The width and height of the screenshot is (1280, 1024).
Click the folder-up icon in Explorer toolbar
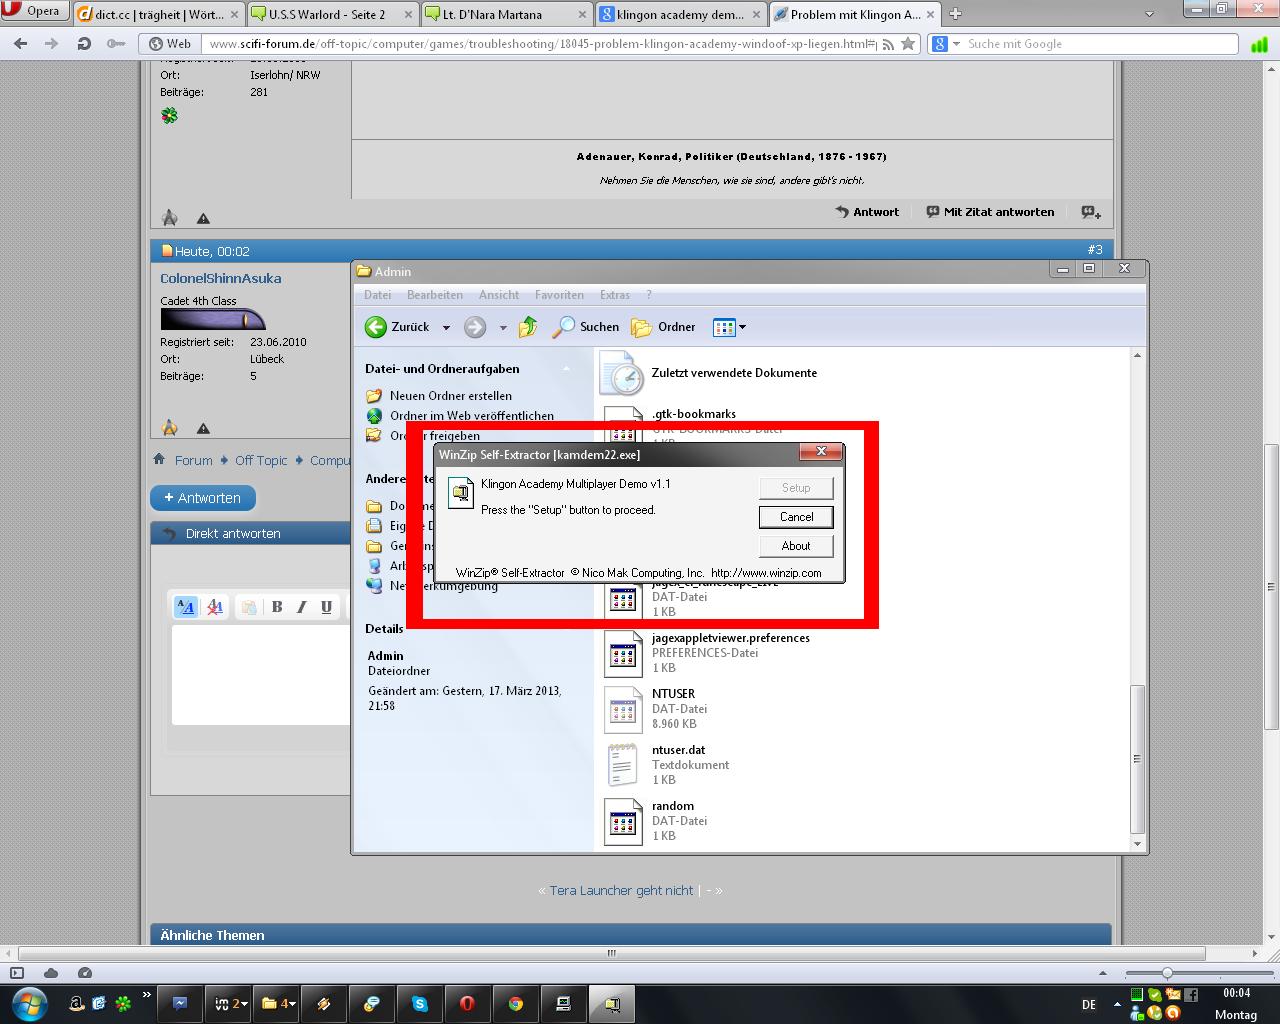(x=528, y=327)
